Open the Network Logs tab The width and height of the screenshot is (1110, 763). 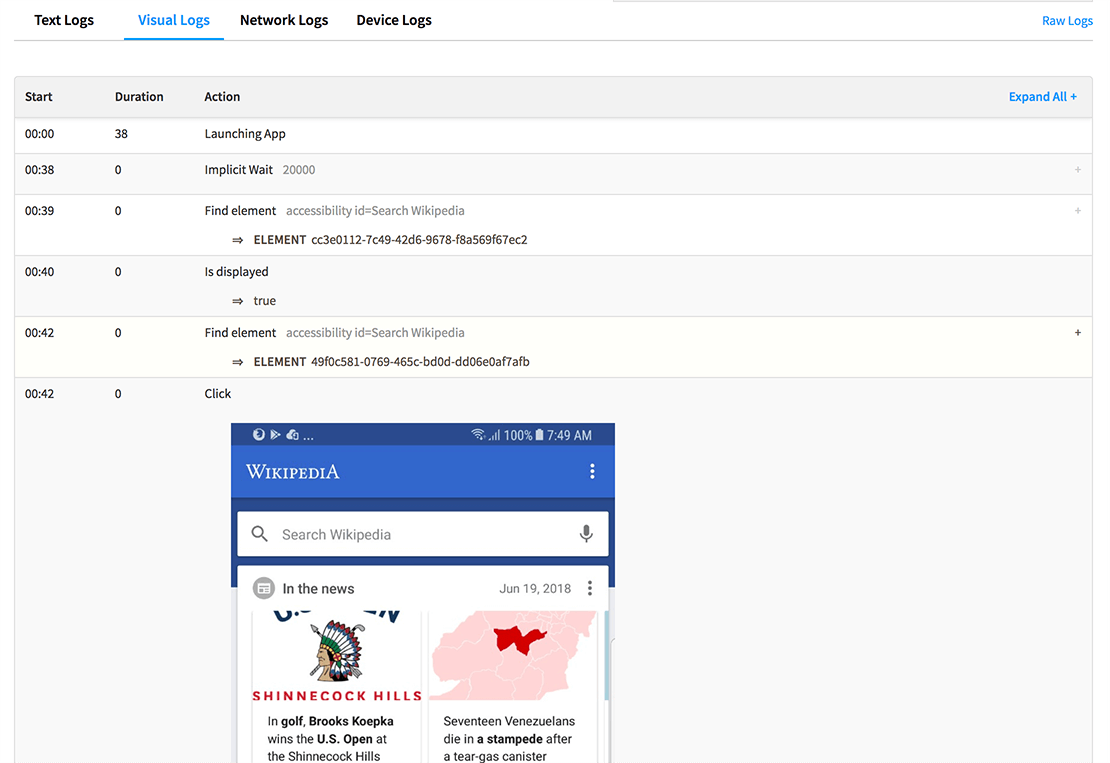click(284, 20)
